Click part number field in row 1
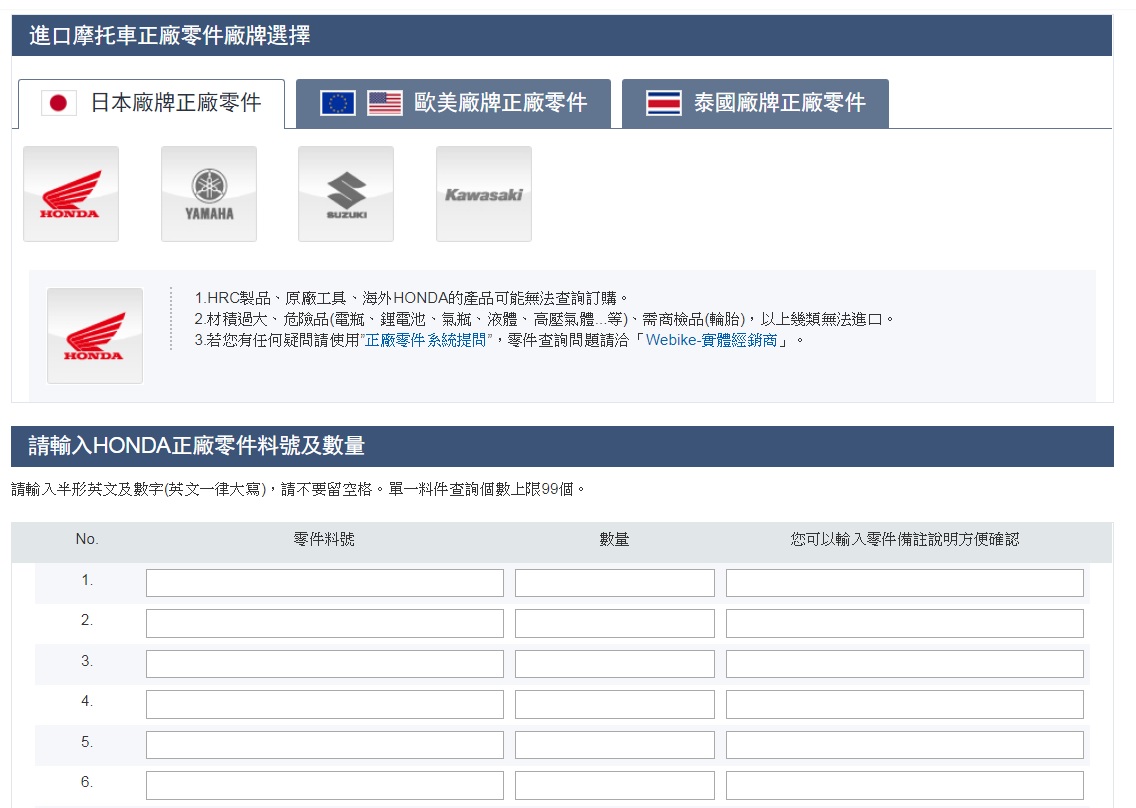Screen dimensions: 1136x808 point(324,583)
